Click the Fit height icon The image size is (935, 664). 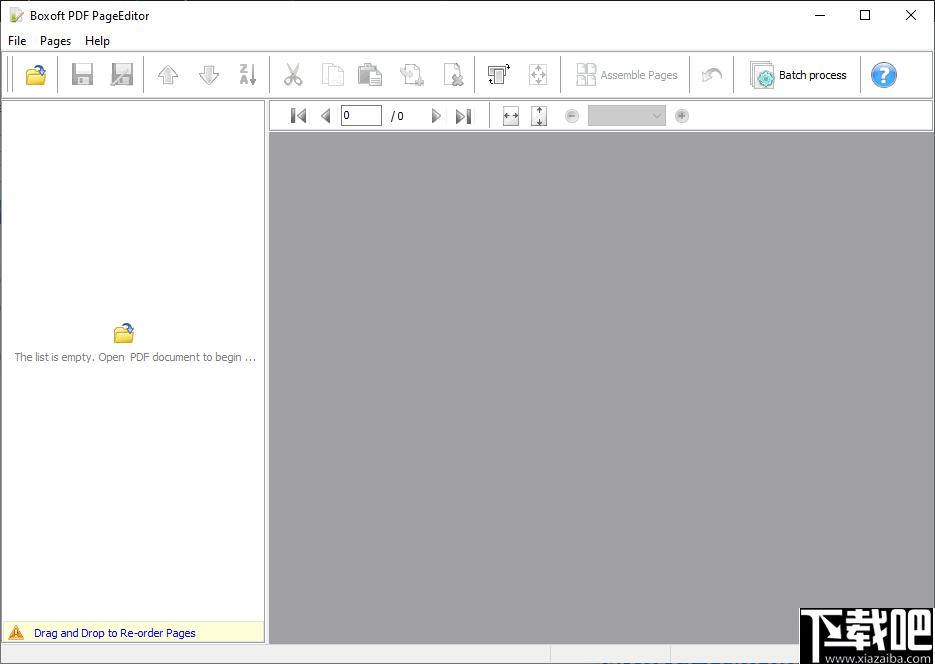point(539,116)
